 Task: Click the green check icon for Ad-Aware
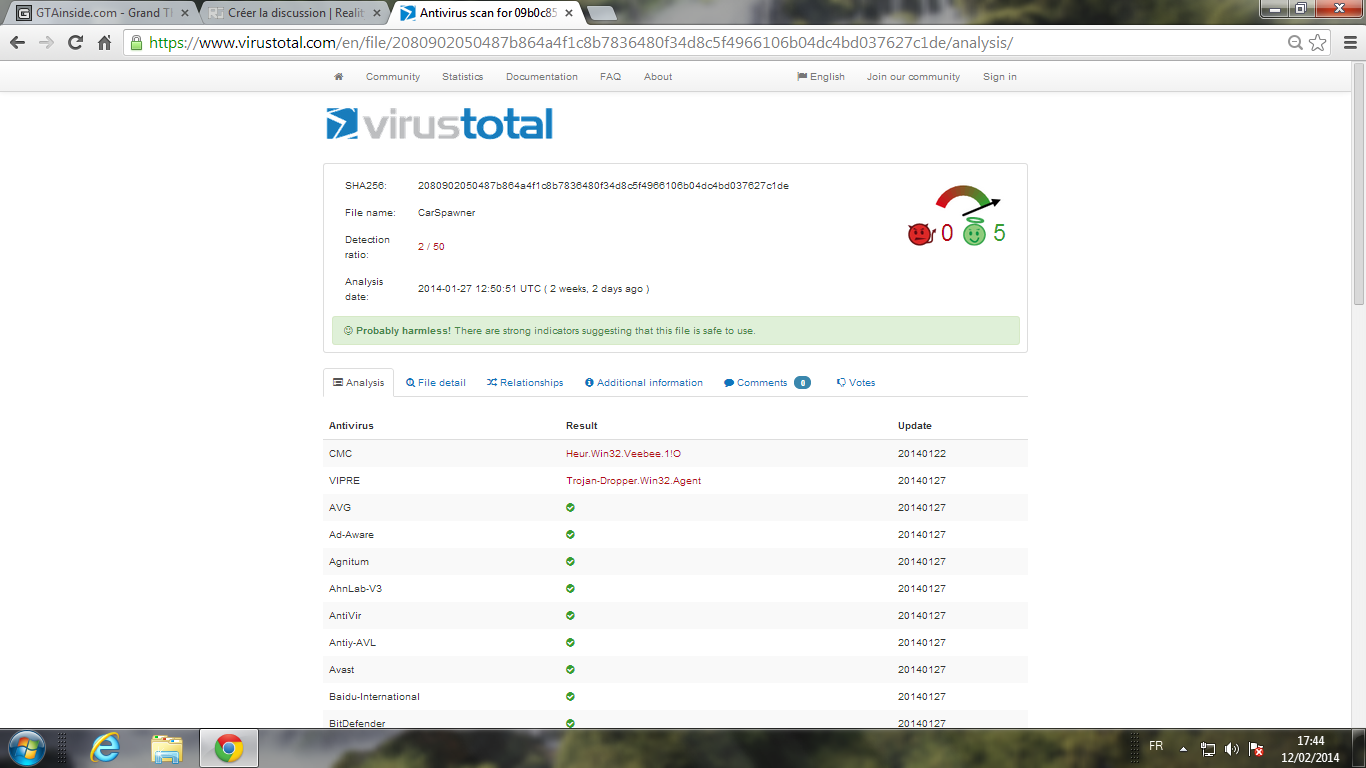pyautogui.click(x=570, y=535)
